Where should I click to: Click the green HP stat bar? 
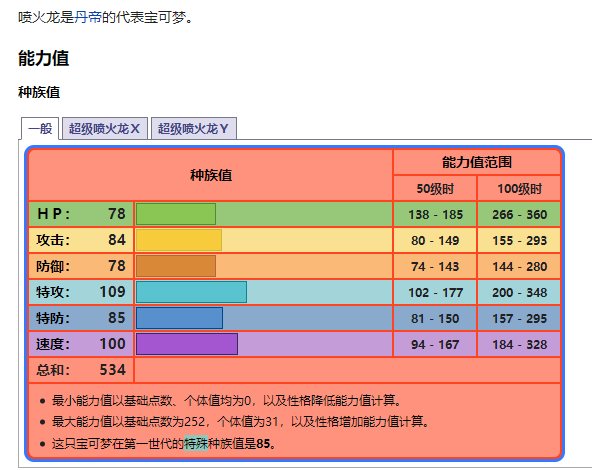tap(176, 214)
